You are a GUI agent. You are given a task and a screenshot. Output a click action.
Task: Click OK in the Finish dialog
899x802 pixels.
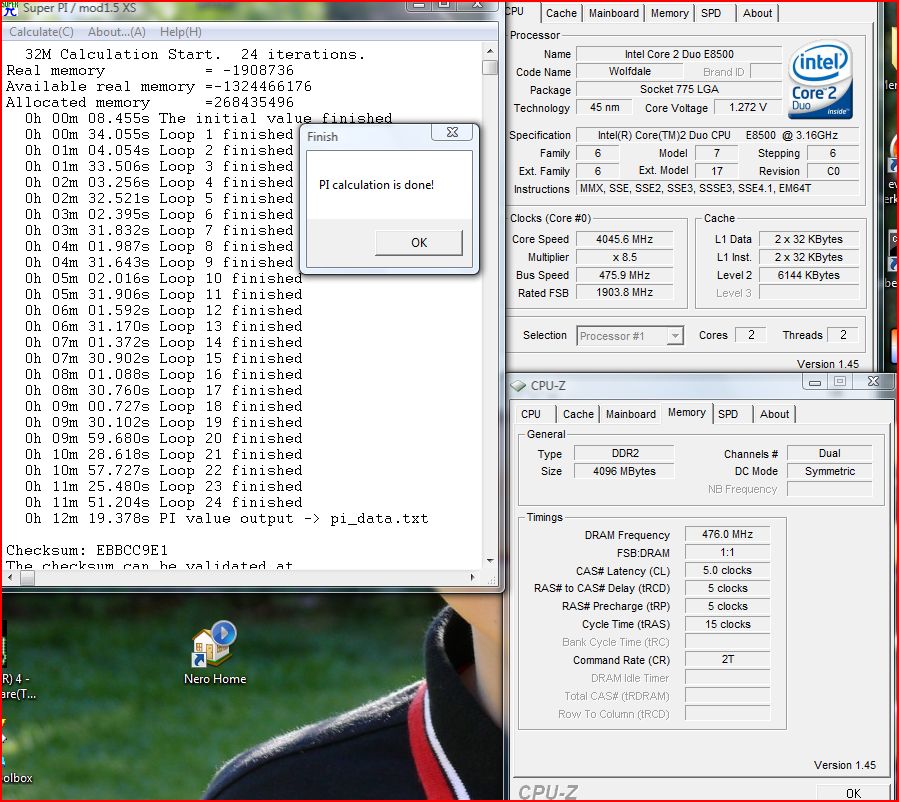[419, 242]
